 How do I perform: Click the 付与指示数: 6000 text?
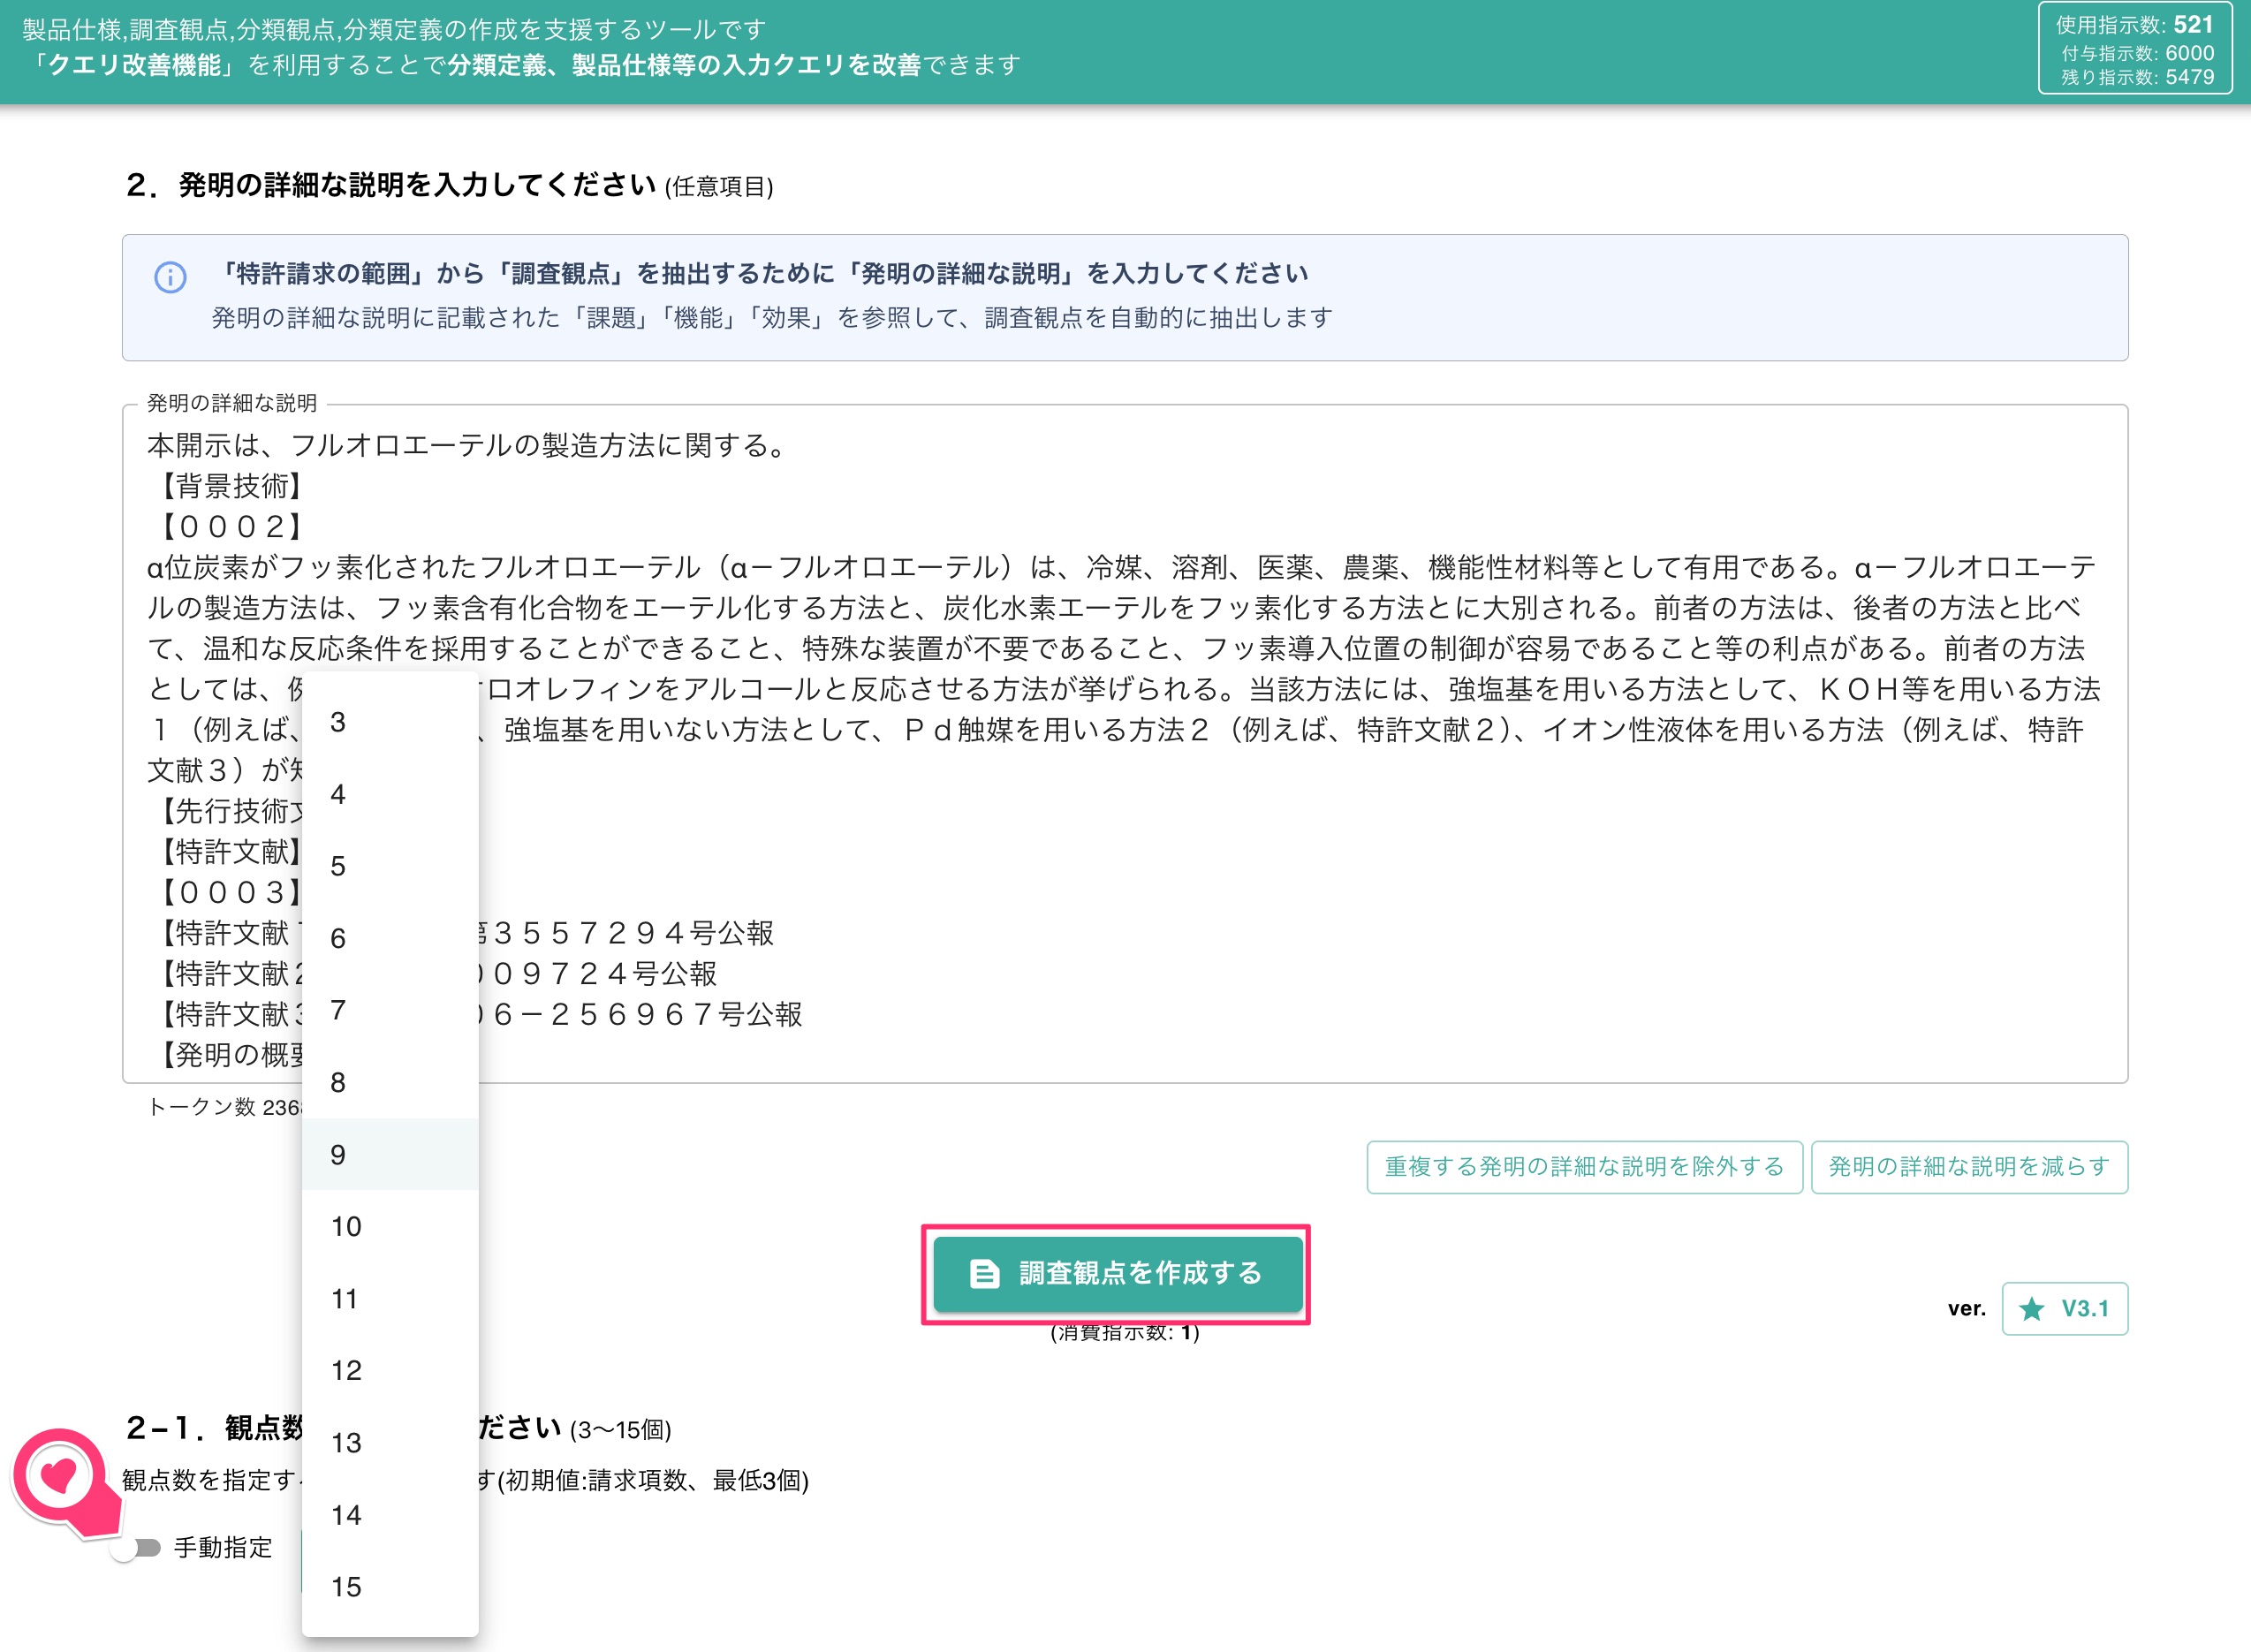click(x=2137, y=53)
